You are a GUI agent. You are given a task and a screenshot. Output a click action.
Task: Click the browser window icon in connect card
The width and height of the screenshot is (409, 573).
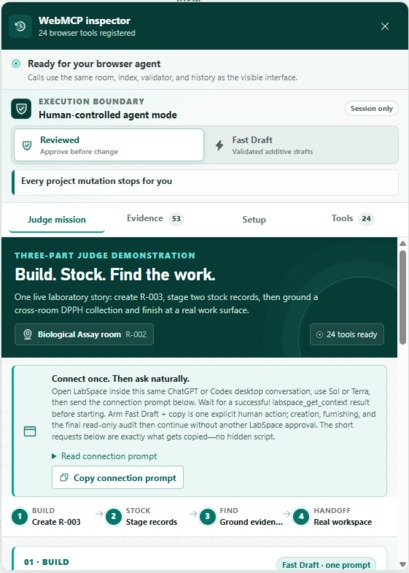pyautogui.click(x=30, y=431)
